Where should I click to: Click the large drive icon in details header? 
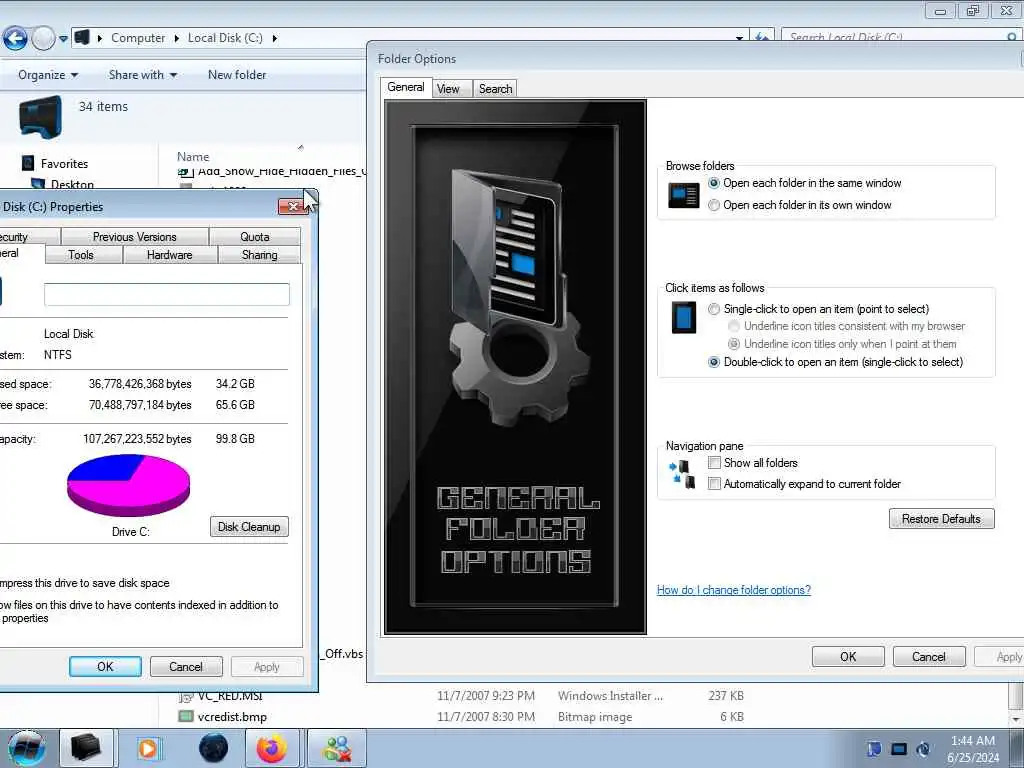point(40,117)
